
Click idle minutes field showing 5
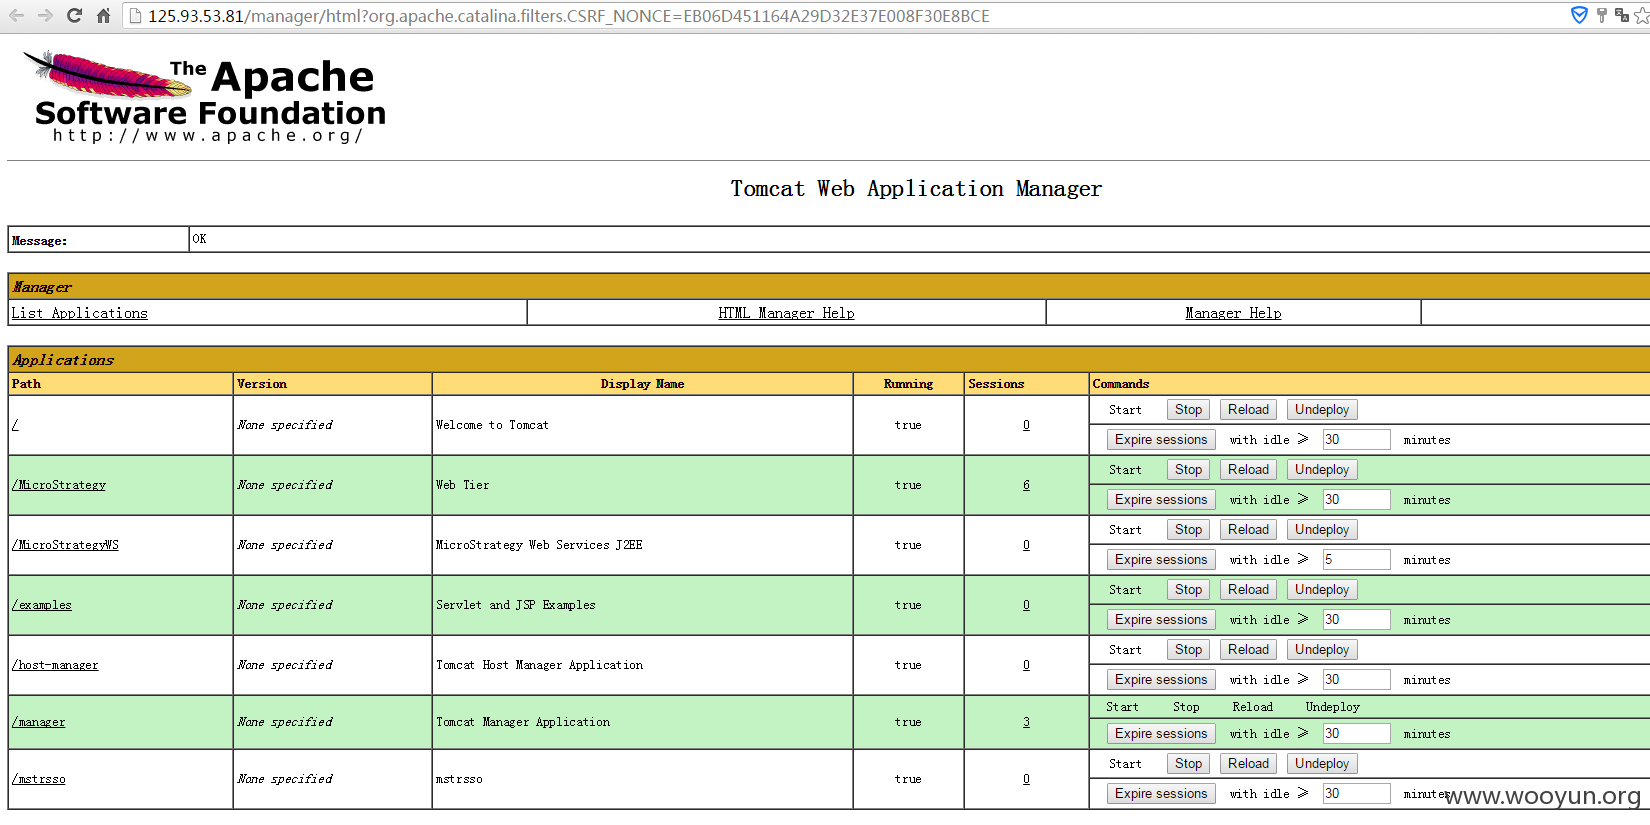(x=1356, y=560)
